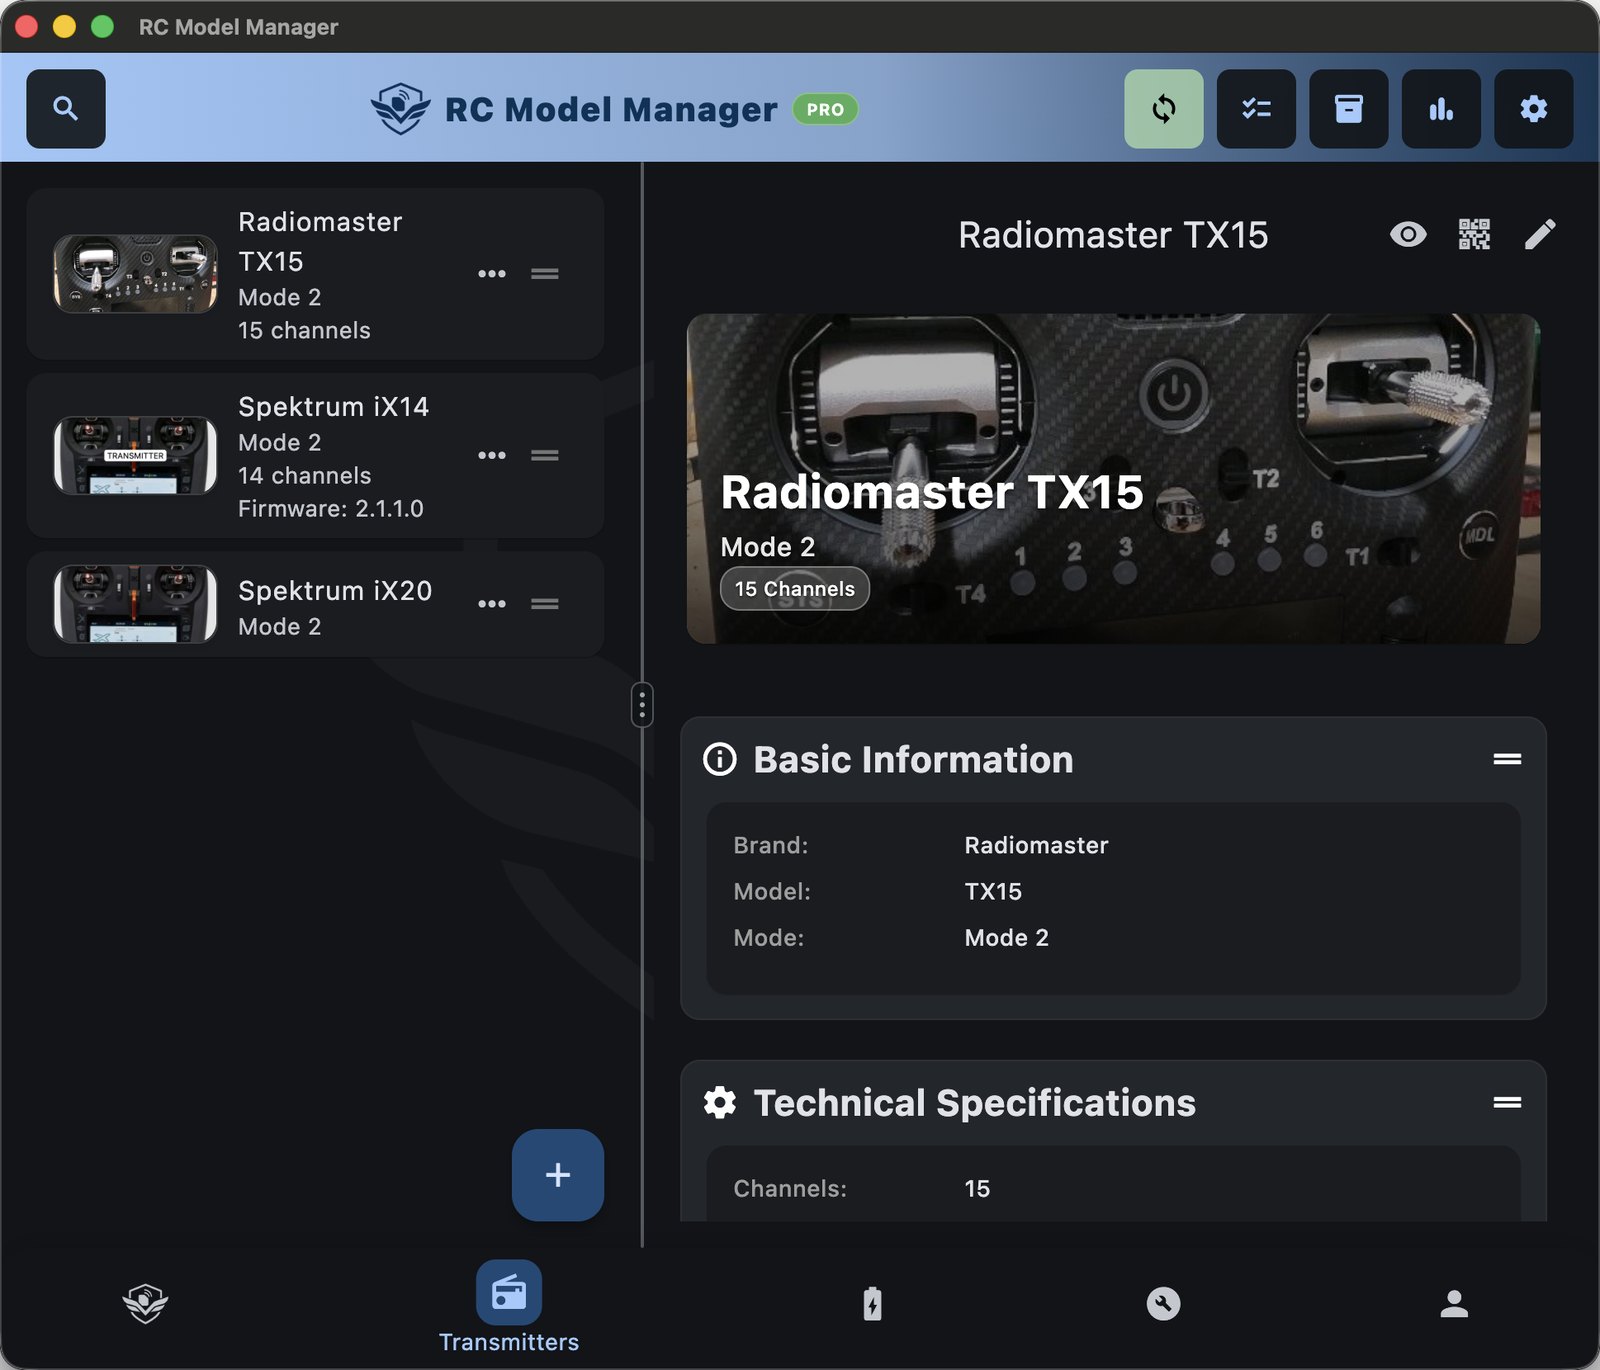Viewport: 1600px width, 1370px height.
Task: Click the Model value 'TX15'
Action: click(993, 892)
